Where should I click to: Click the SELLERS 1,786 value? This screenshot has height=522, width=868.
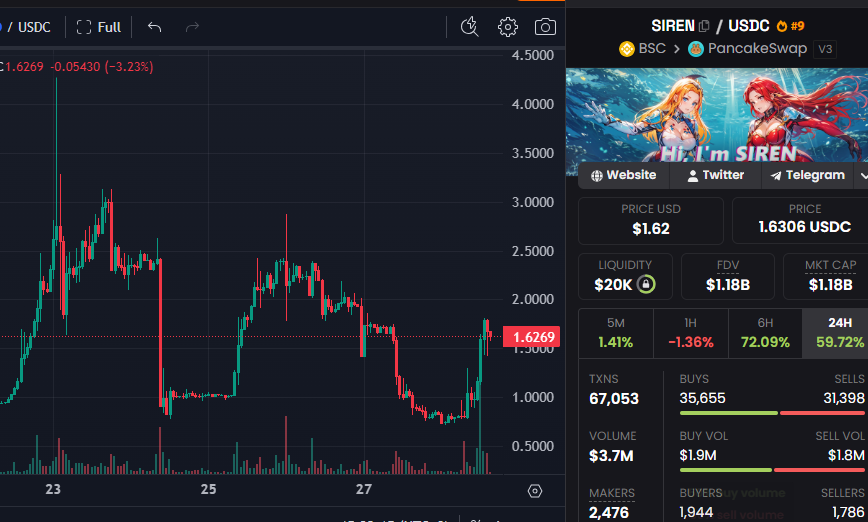pos(848,512)
